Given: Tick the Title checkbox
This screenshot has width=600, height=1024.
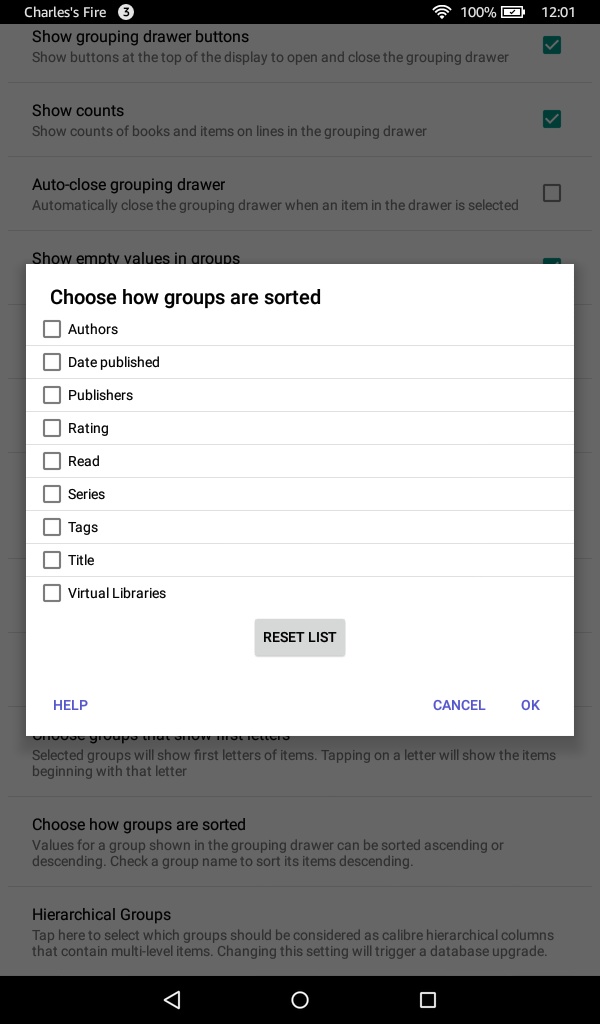Looking at the screenshot, I should (52, 560).
